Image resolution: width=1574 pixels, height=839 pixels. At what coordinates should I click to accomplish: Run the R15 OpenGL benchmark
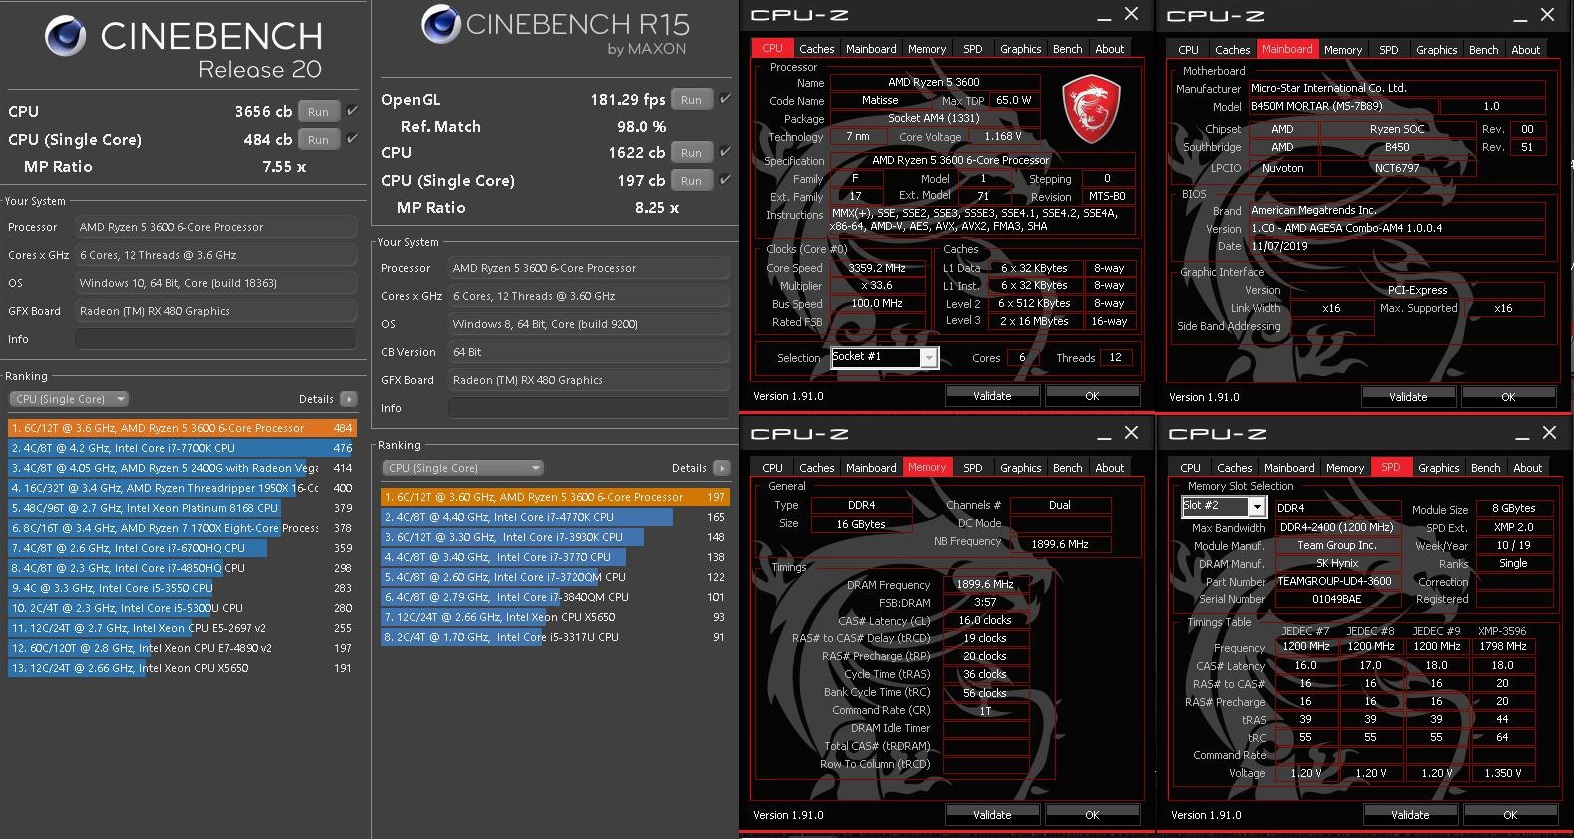691,100
